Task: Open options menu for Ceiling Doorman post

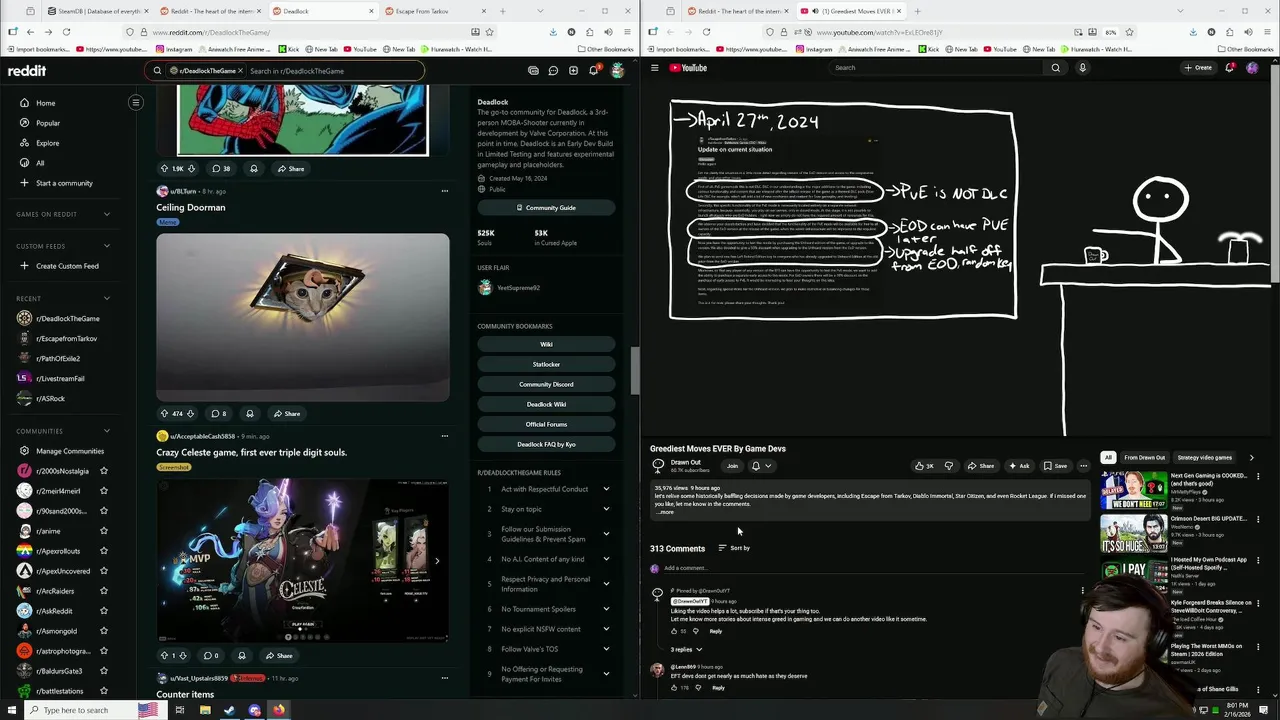Action: (444, 190)
